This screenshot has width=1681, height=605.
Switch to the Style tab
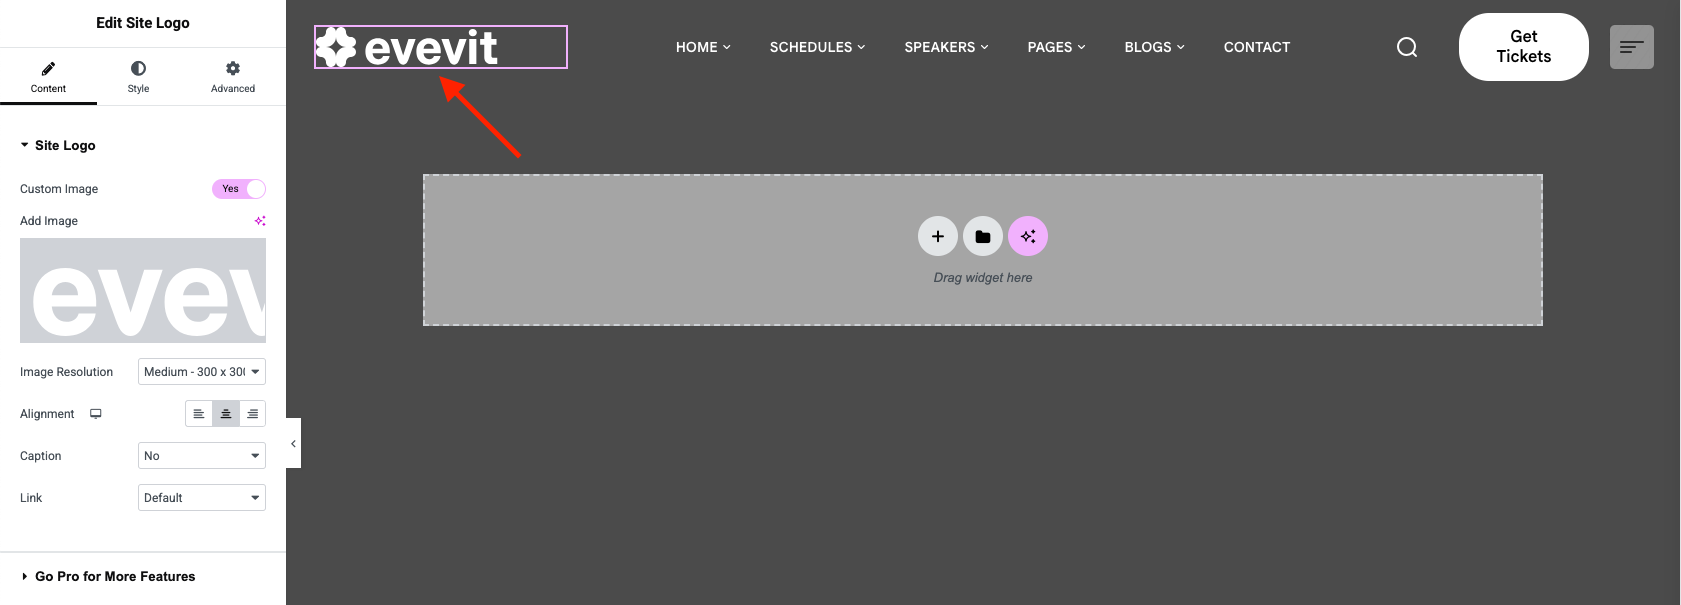tap(138, 77)
